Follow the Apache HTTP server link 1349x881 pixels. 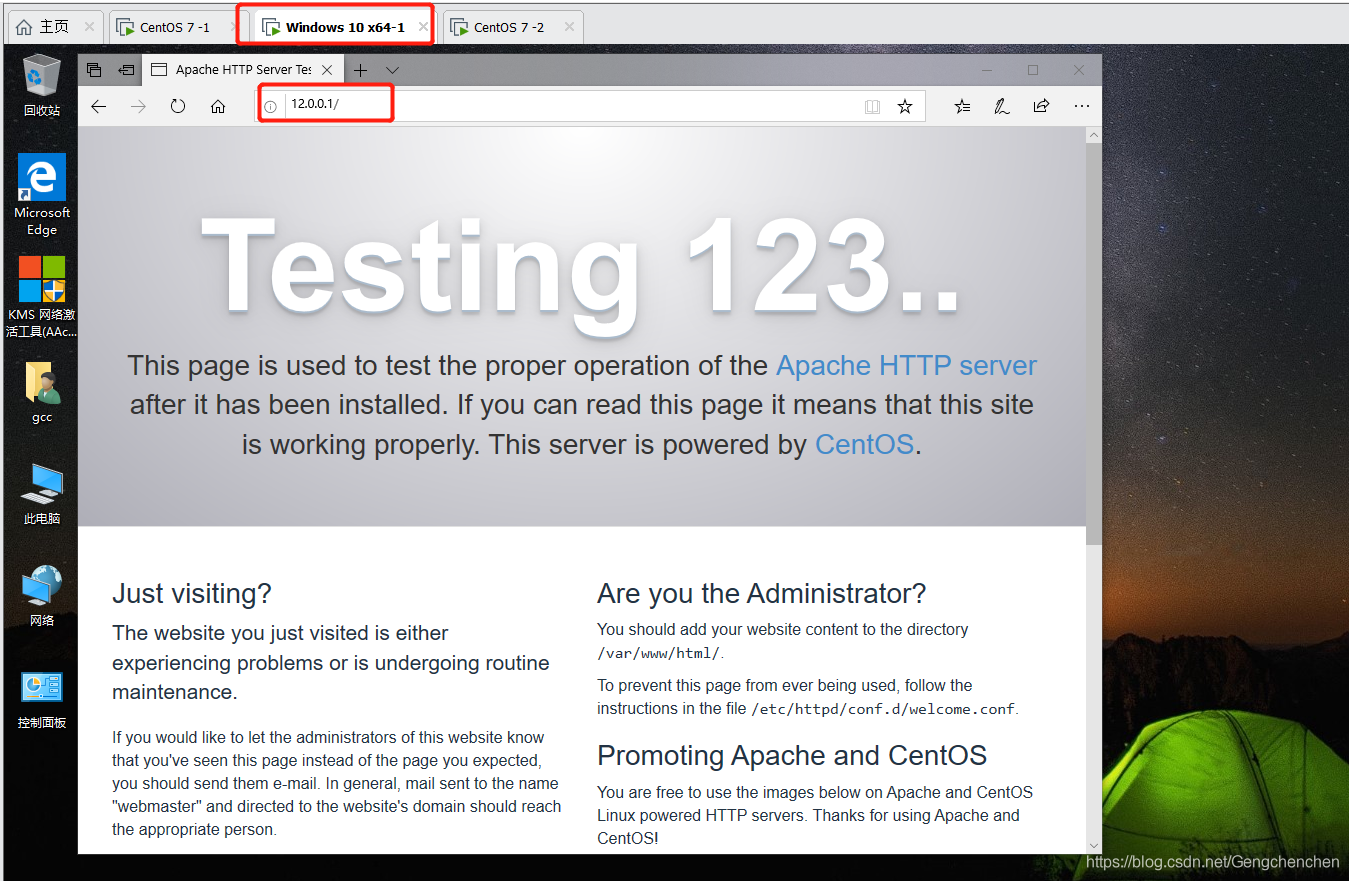(x=906, y=366)
